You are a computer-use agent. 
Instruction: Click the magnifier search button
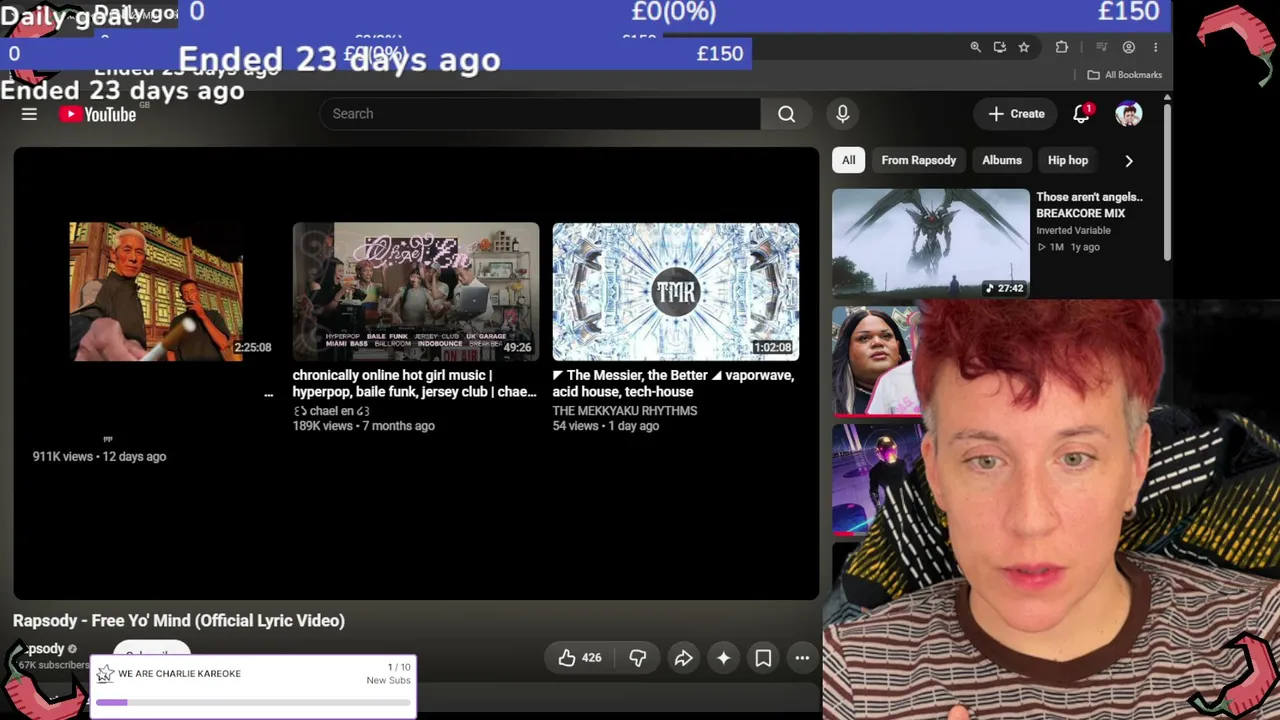787,114
